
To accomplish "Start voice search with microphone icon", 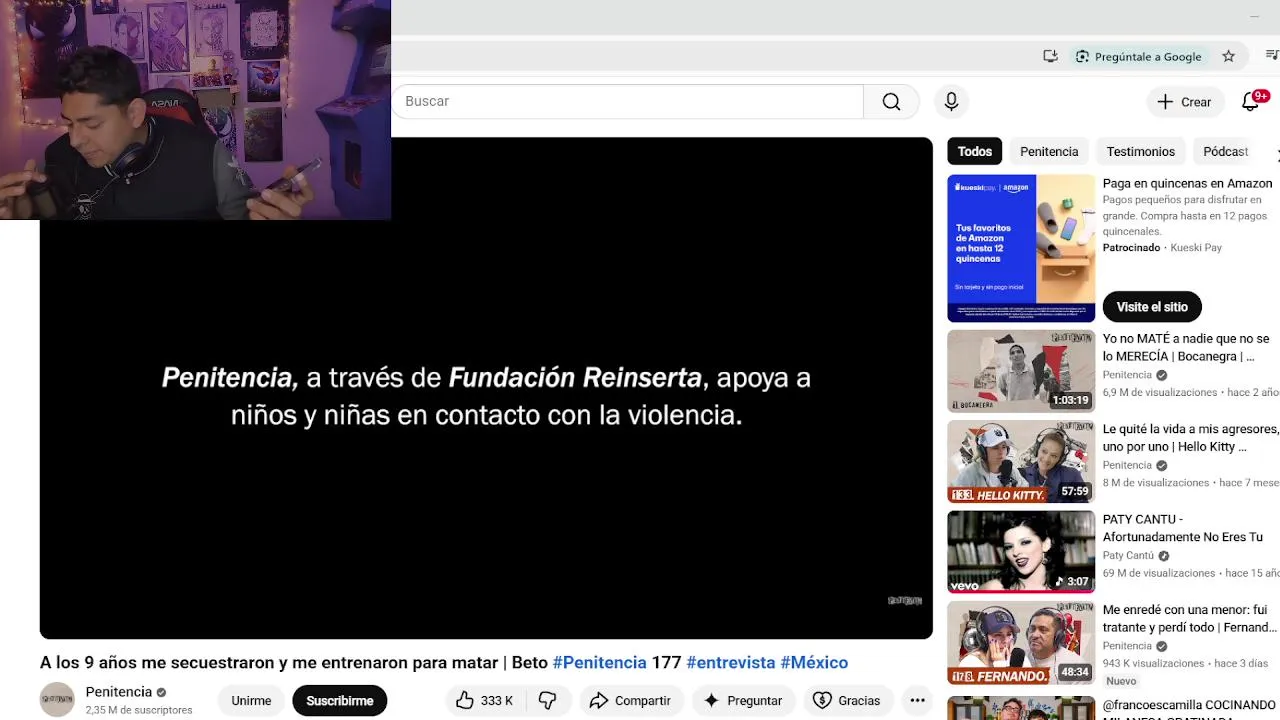I will pyautogui.click(x=951, y=102).
